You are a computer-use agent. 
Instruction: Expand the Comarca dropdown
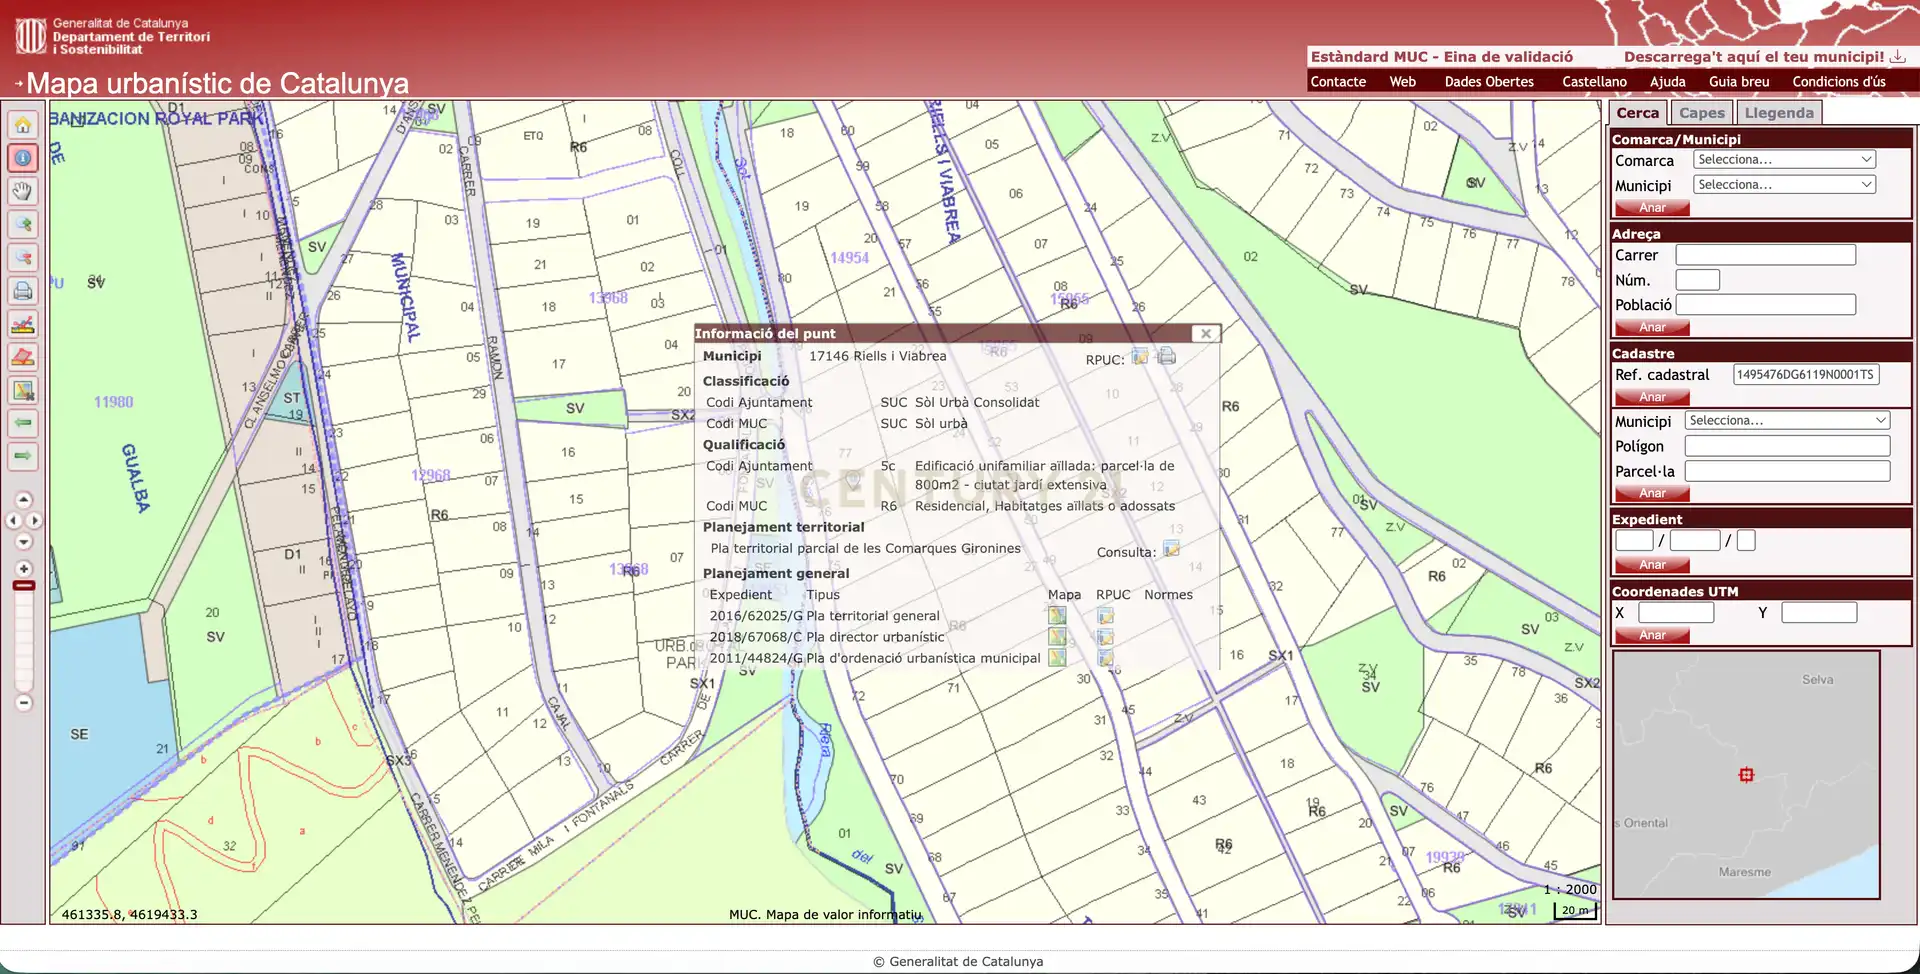[1785, 160]
